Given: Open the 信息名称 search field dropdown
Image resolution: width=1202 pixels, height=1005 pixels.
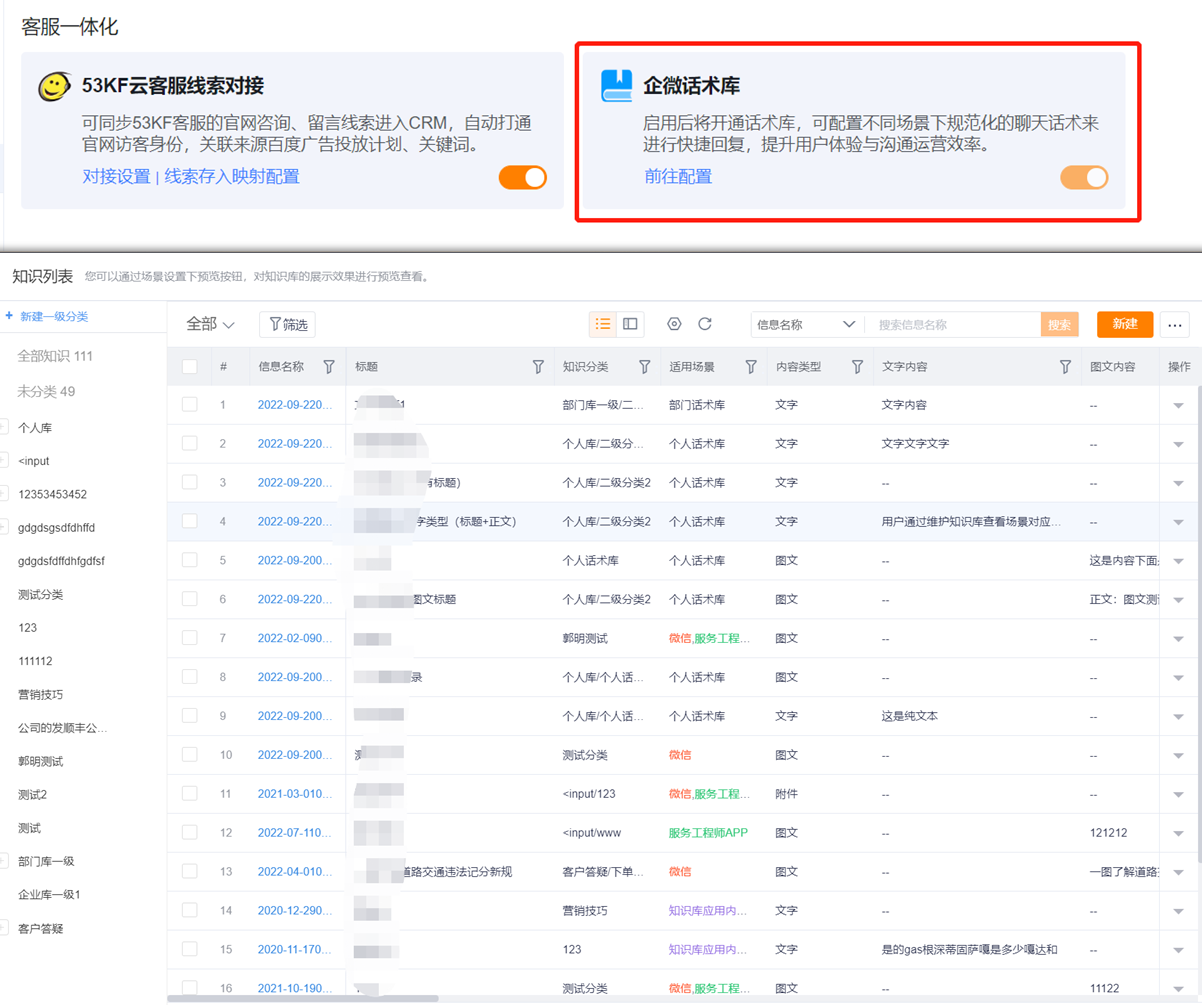Looking at the screenshot, I should click(807, 324).
